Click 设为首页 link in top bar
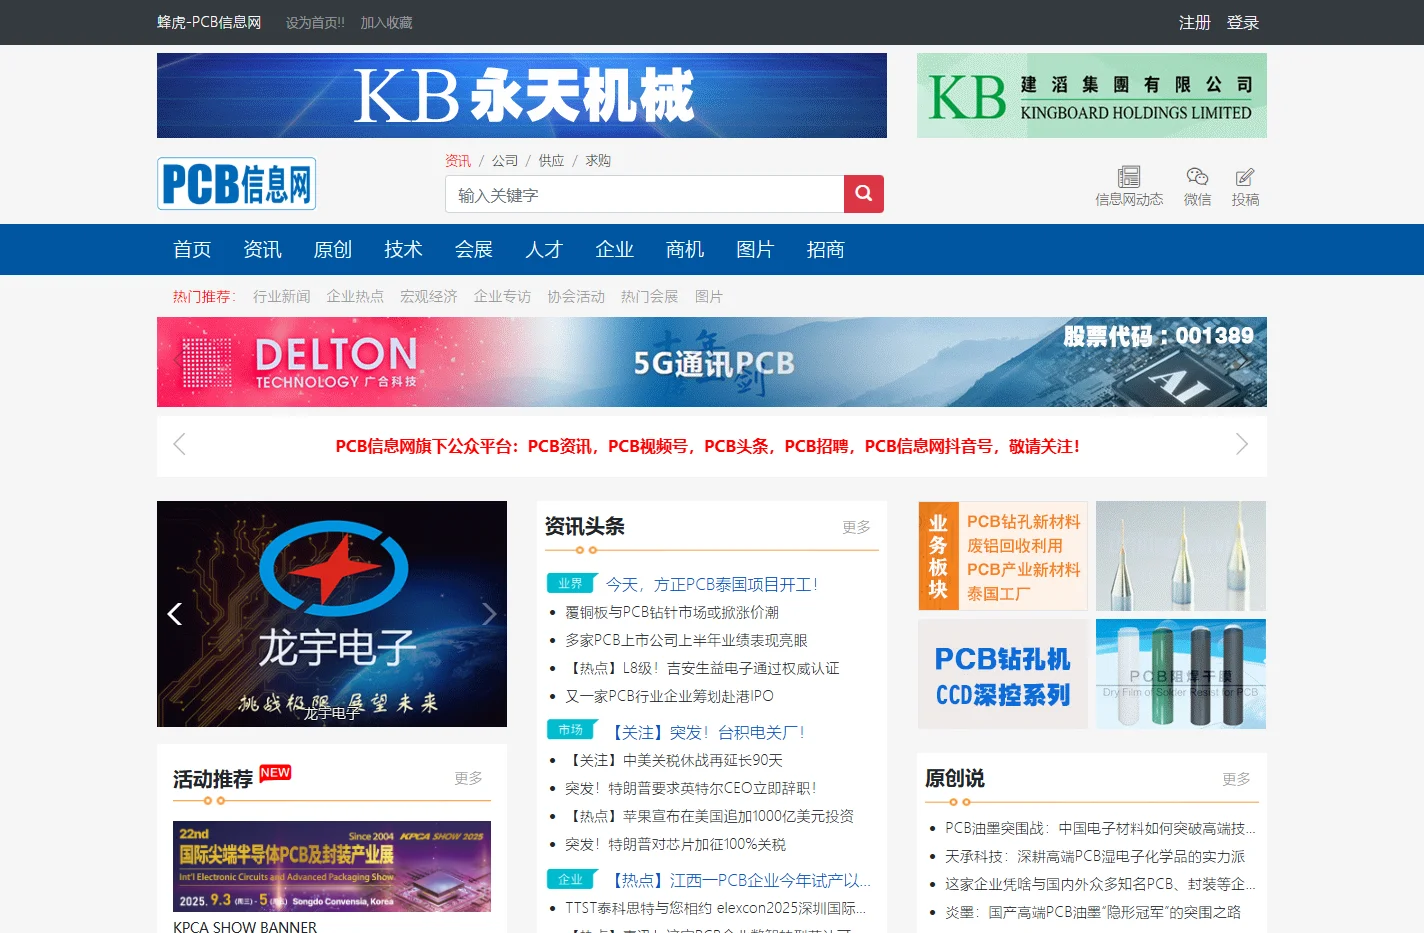Viewport: 1424px width, 933px height. tap(315, 22)
